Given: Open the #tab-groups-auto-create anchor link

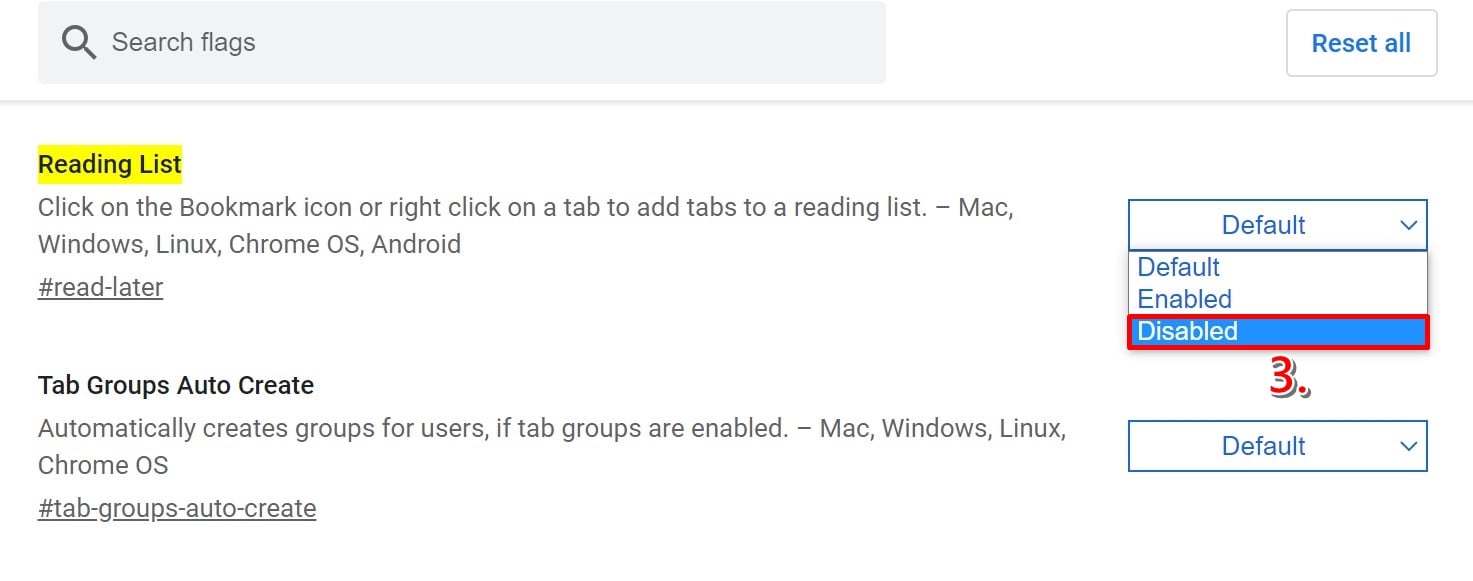Looking at the screenshot, I should (177, 508).
